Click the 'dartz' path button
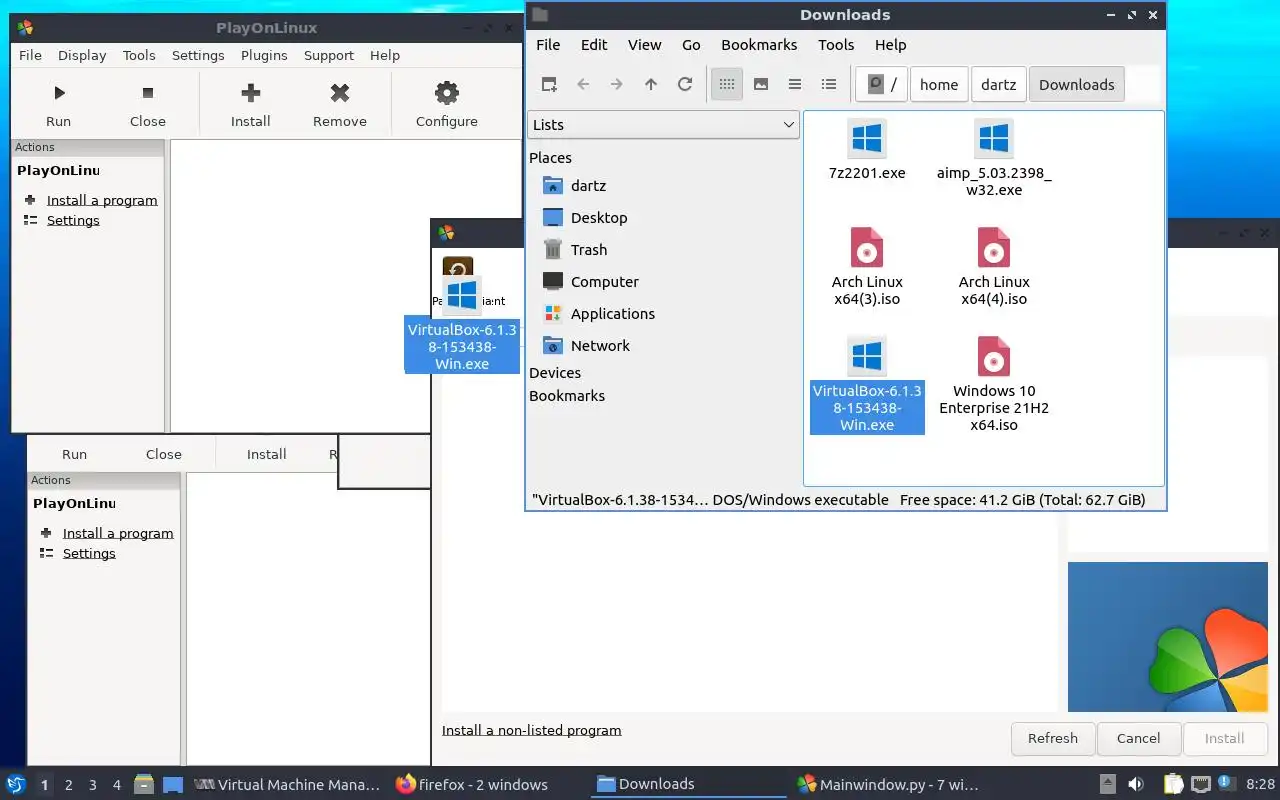The image size is (1280, 800). [998, 84]
